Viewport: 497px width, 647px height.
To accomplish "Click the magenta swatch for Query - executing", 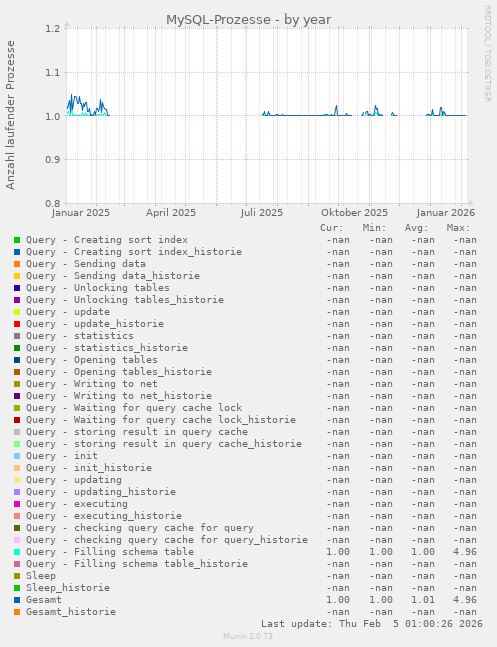I will tap(17, 504).
